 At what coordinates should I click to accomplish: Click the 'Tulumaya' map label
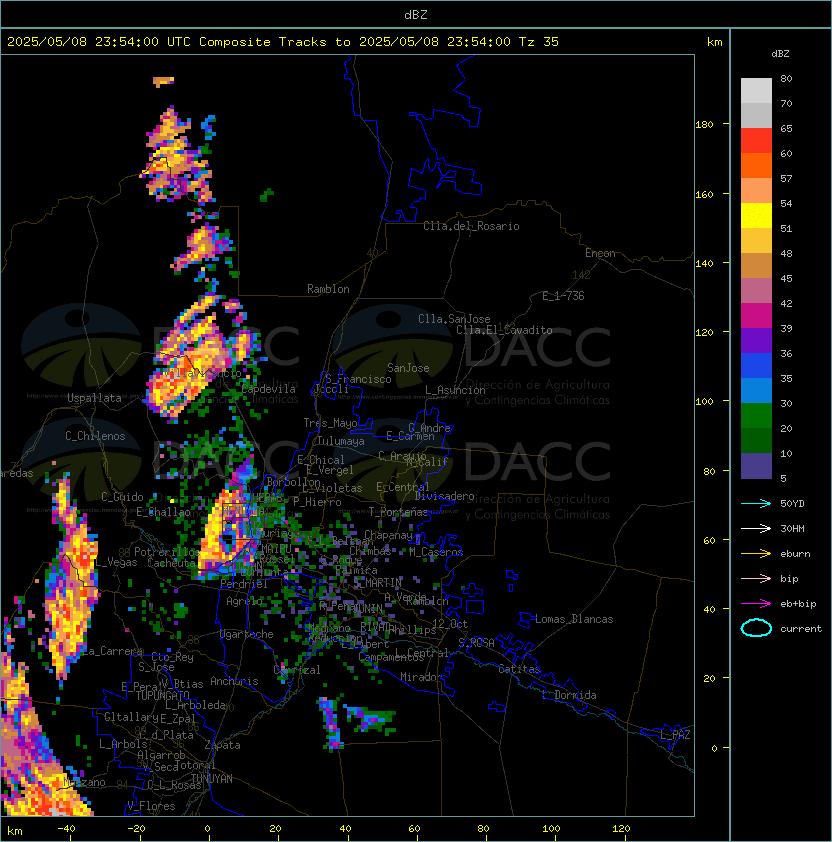point(341,441)
